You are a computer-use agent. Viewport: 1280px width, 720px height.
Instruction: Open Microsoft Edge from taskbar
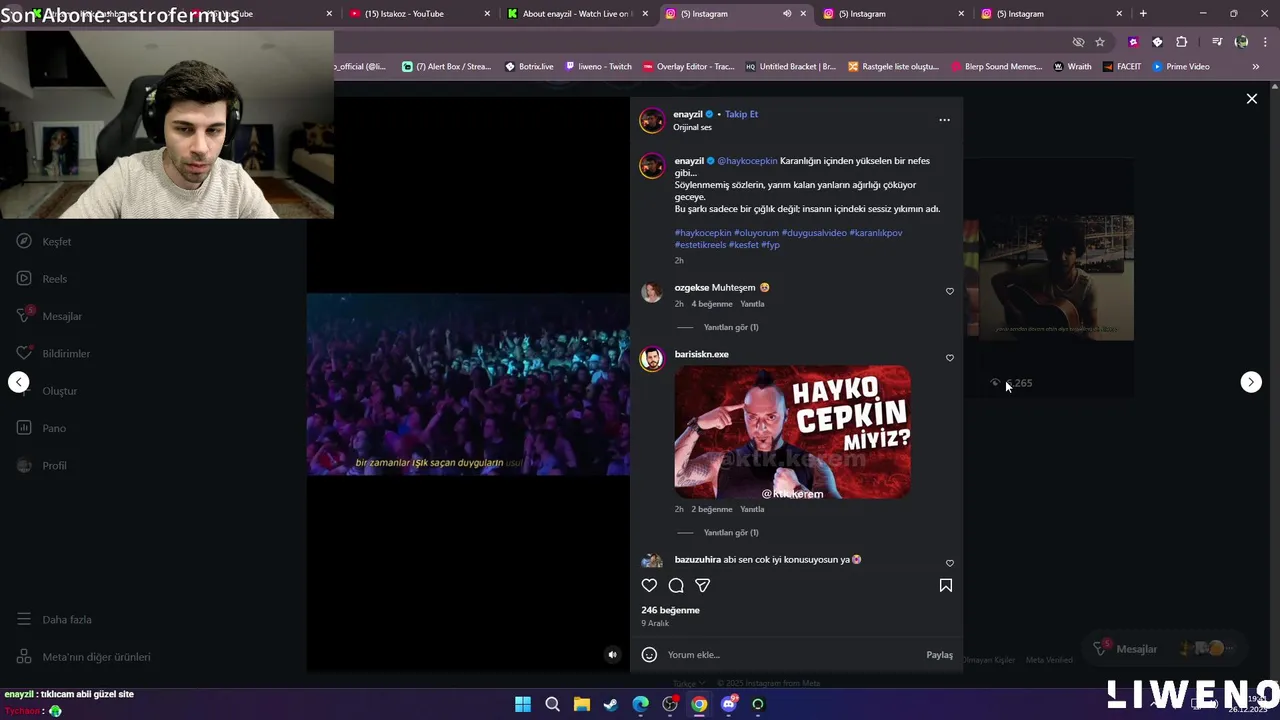[640, 705]
